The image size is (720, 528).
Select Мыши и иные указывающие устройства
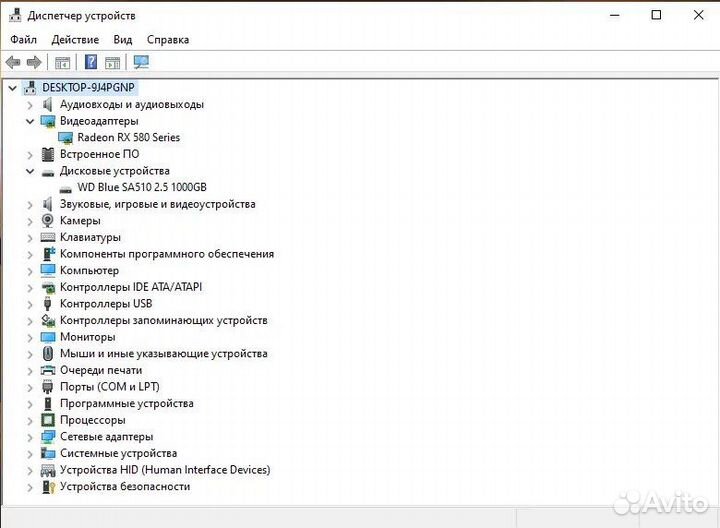coord(163,354)
